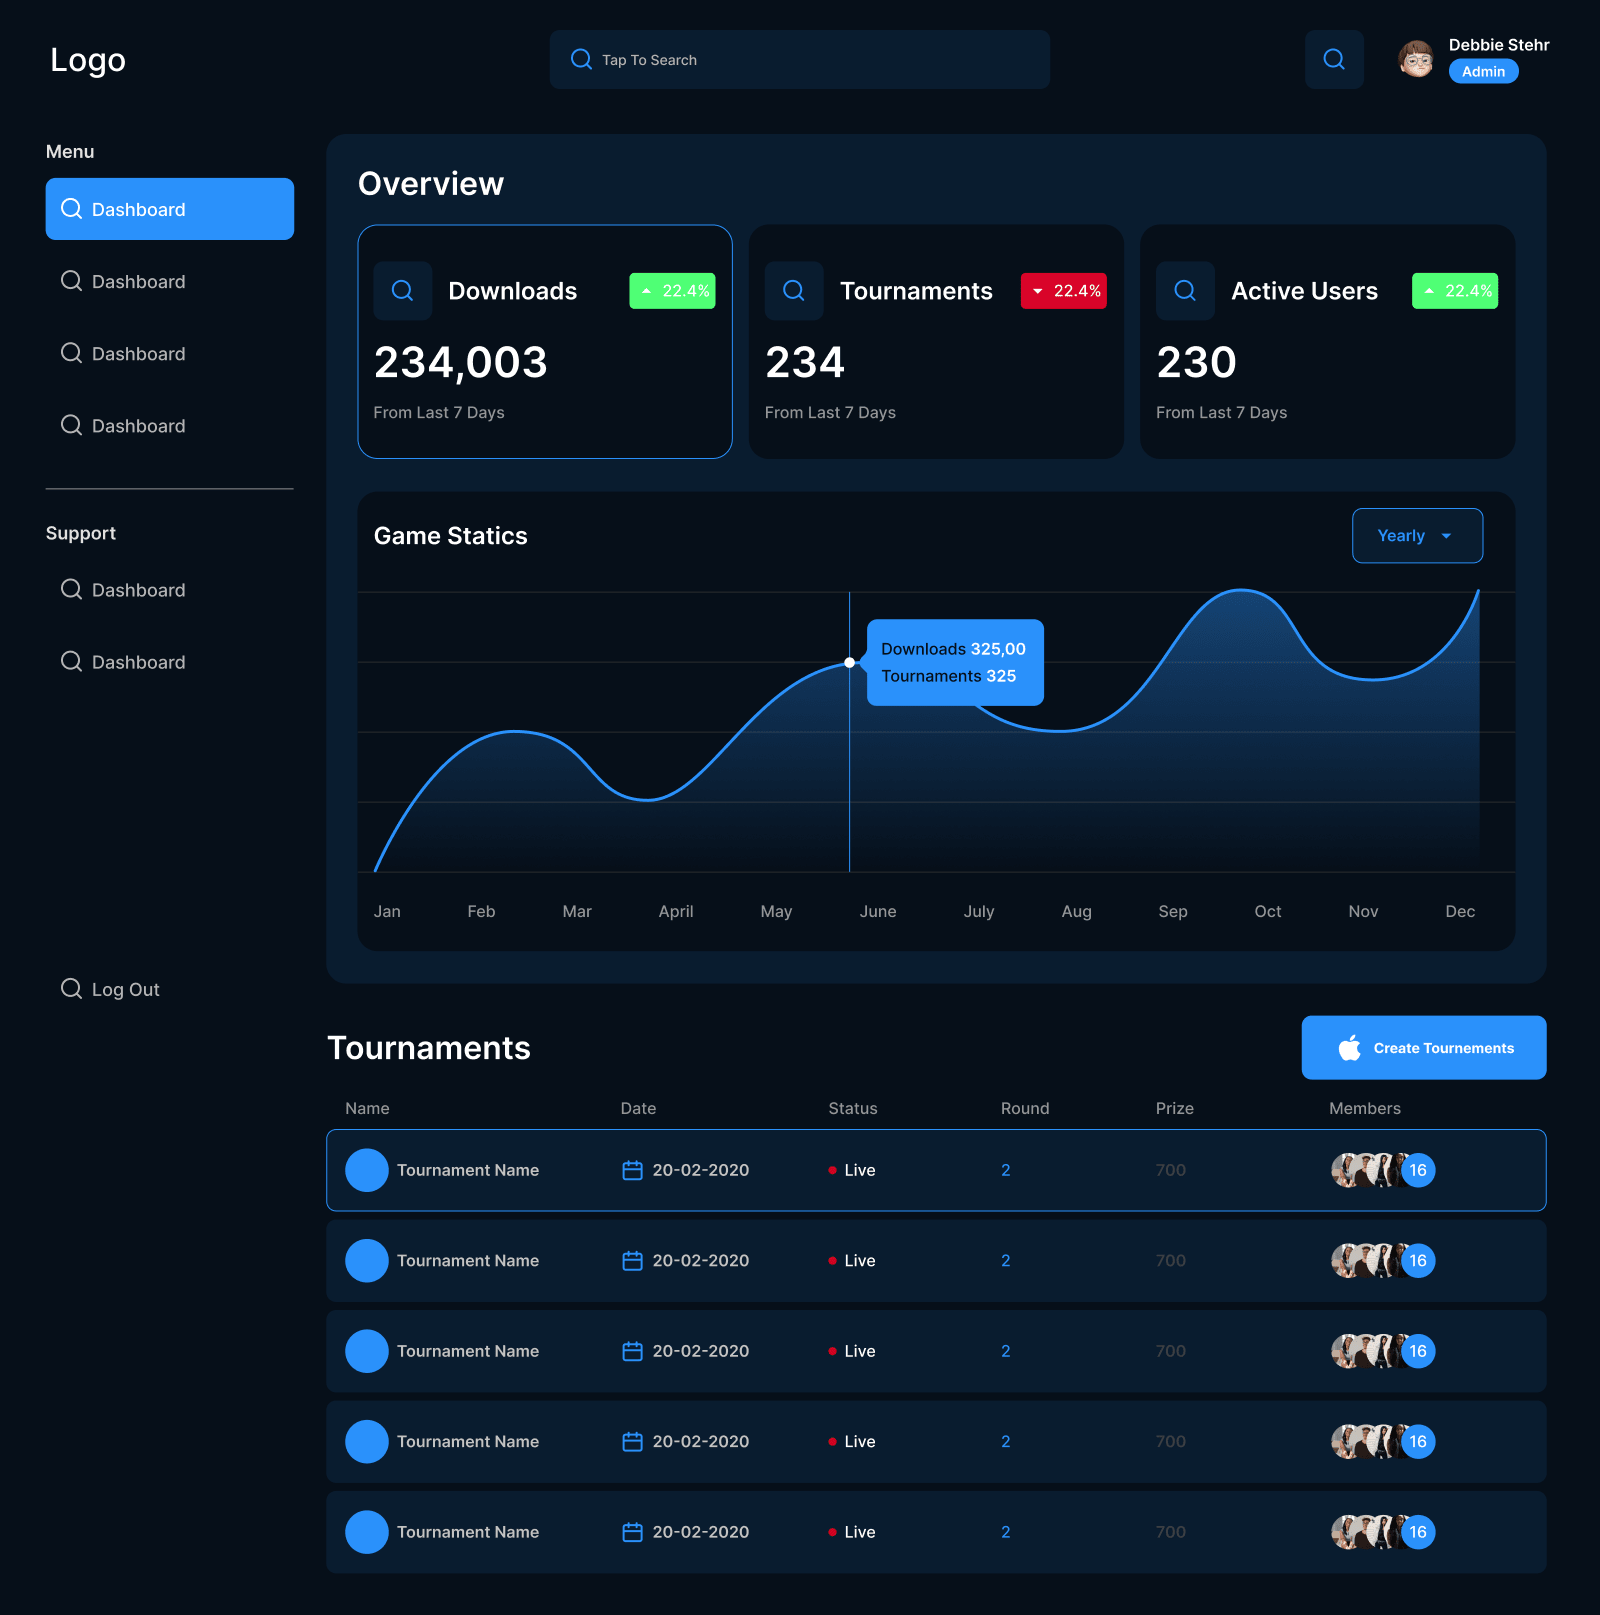1600x1615 pixels.
Task: Click the Dec label on chart axis
Action: point(1460,911)
